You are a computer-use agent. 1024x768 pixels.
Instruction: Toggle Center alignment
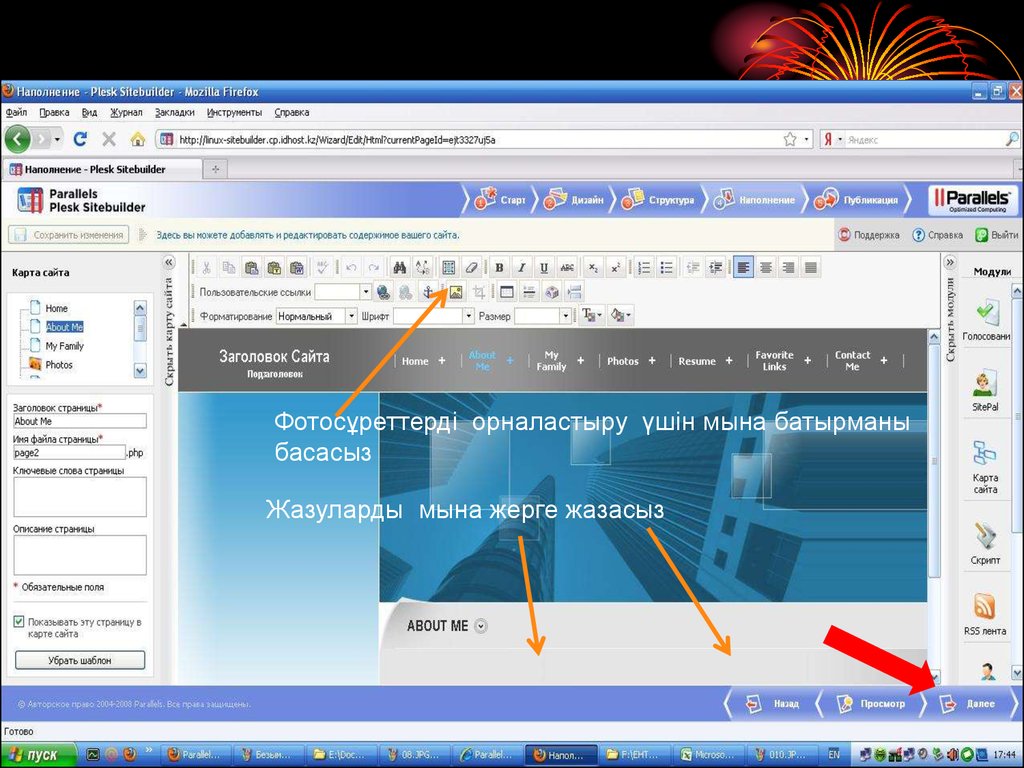click(766, 268)
